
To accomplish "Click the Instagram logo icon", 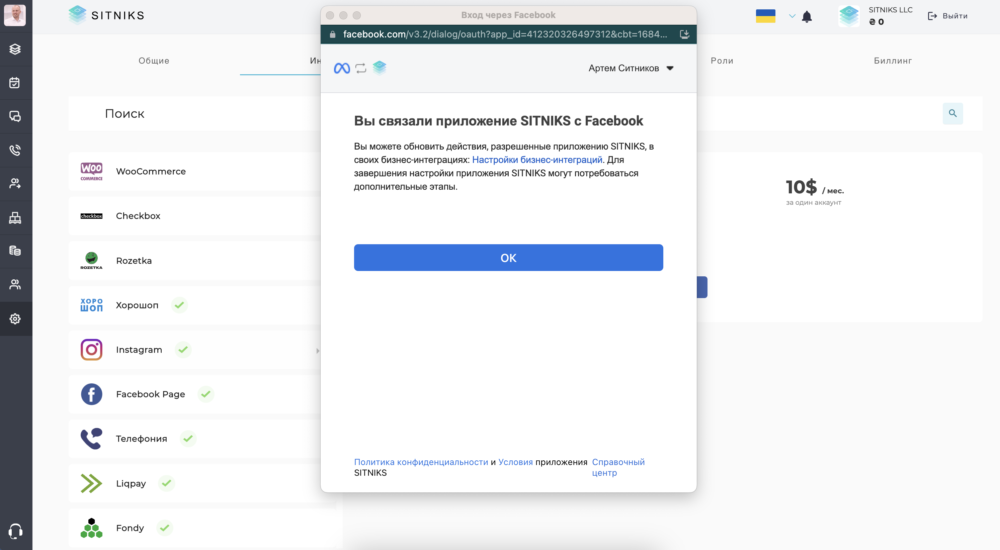I will 91,350.
